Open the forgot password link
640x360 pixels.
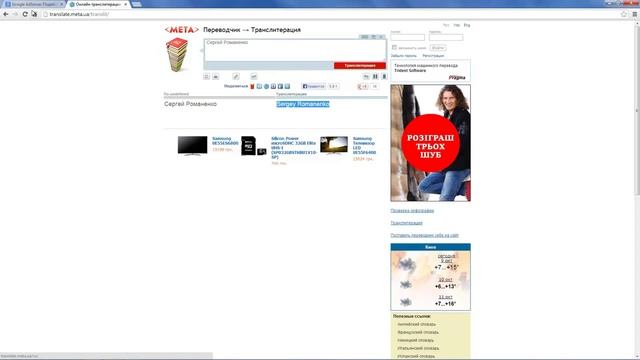pyautogui.click(x=404, y=56)
